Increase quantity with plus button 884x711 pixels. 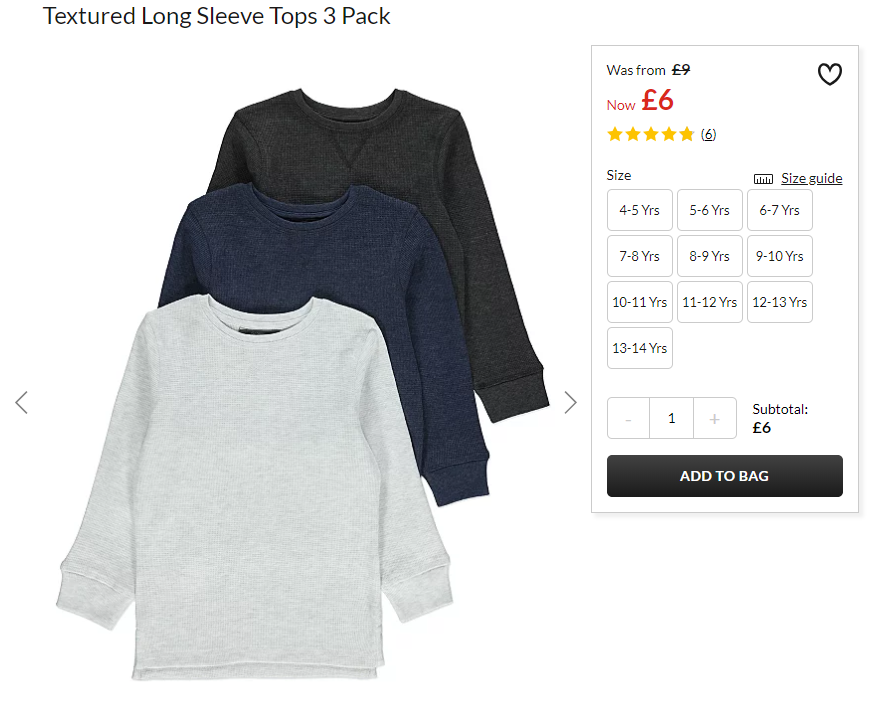click(714, 418)
